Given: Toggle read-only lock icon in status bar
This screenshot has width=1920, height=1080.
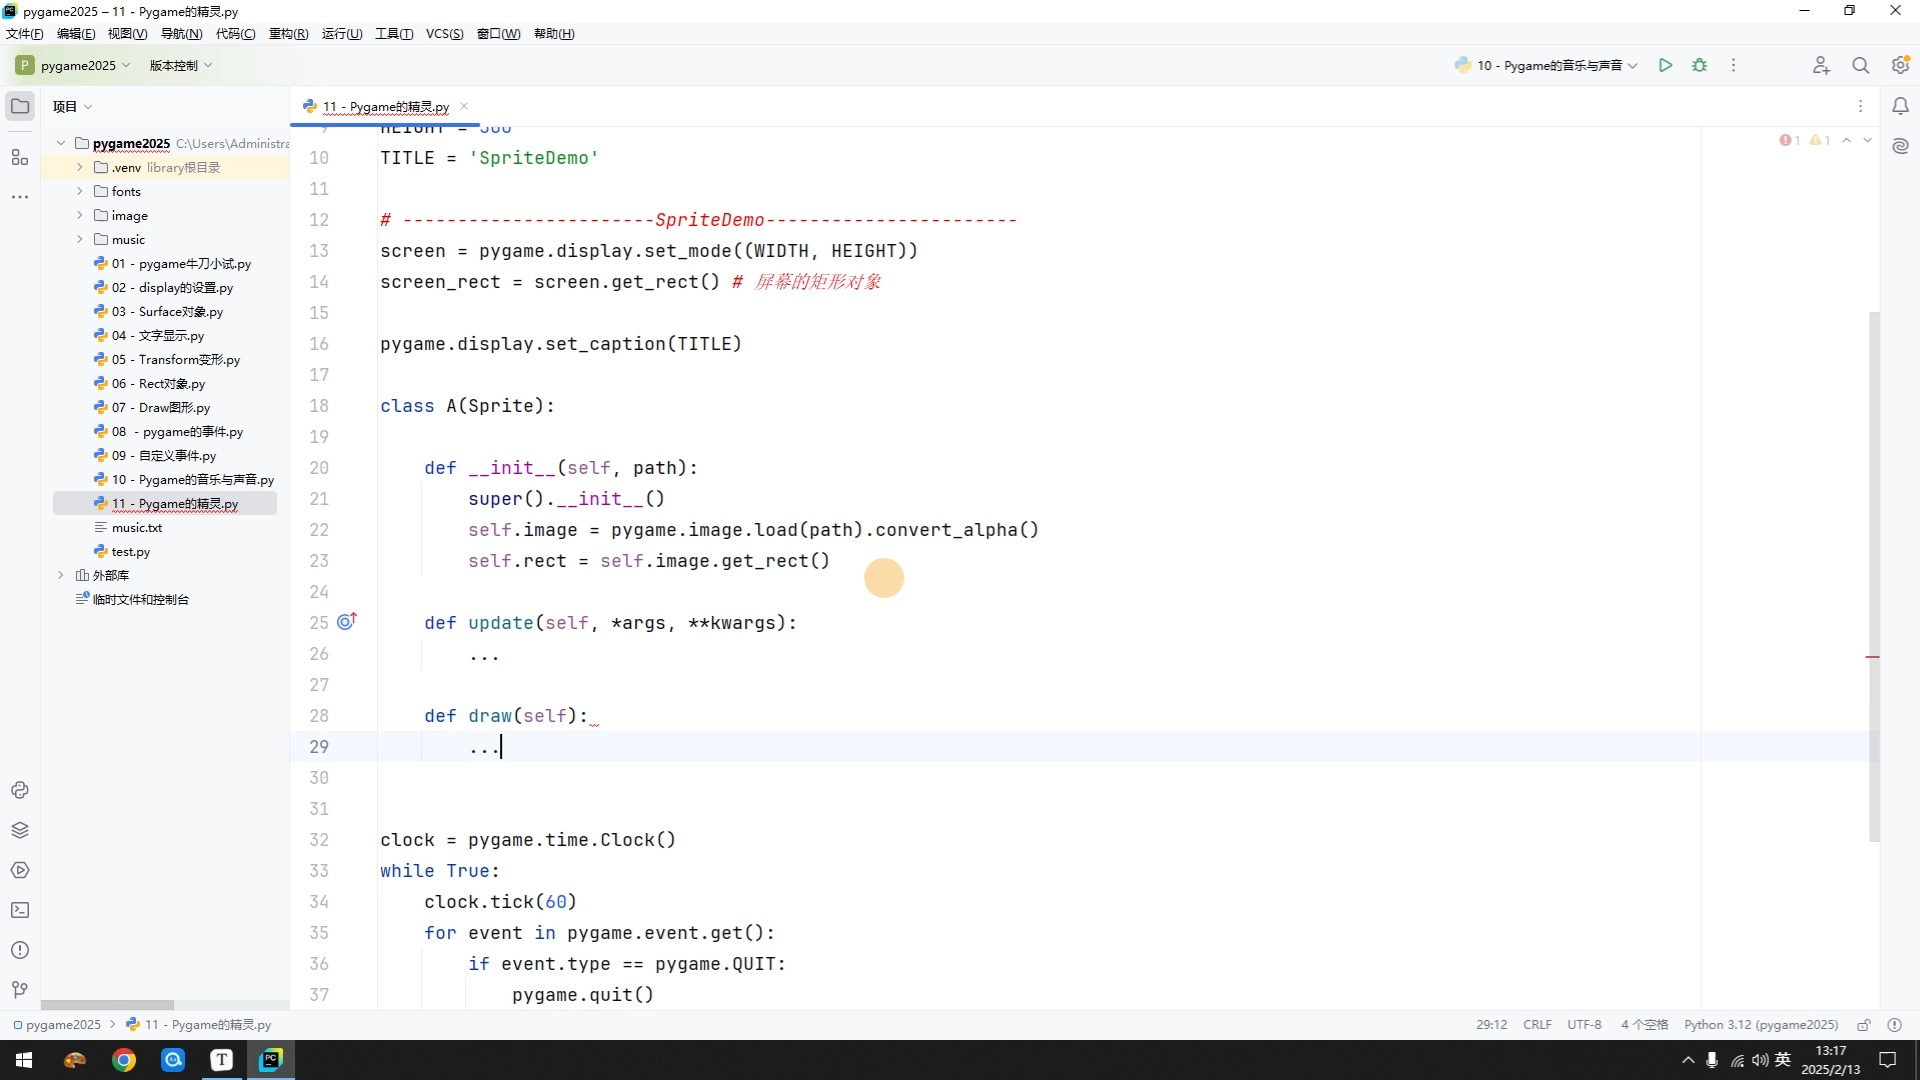Looking at the screenshot, I should click(1864, 1025).
